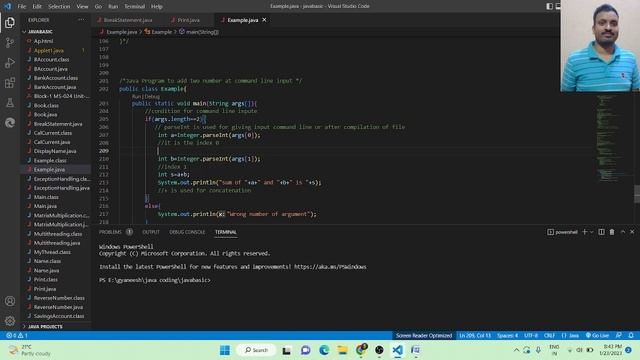The height and width of the screenshot is (360, 640).
Task: Click Ln 209, Col line position indicator
Action: coord(475,335)
